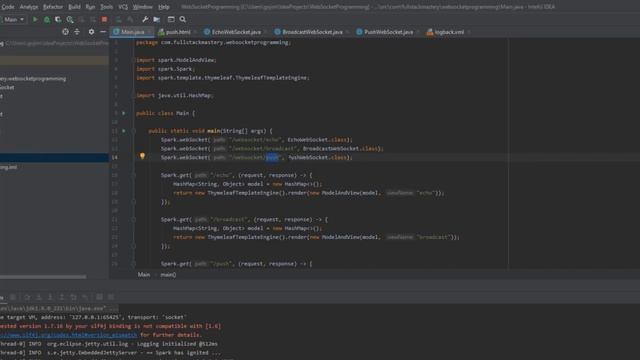Click the 'Spark has ignited' console line
The image size is (640, 360).
(x=111, y=353)
